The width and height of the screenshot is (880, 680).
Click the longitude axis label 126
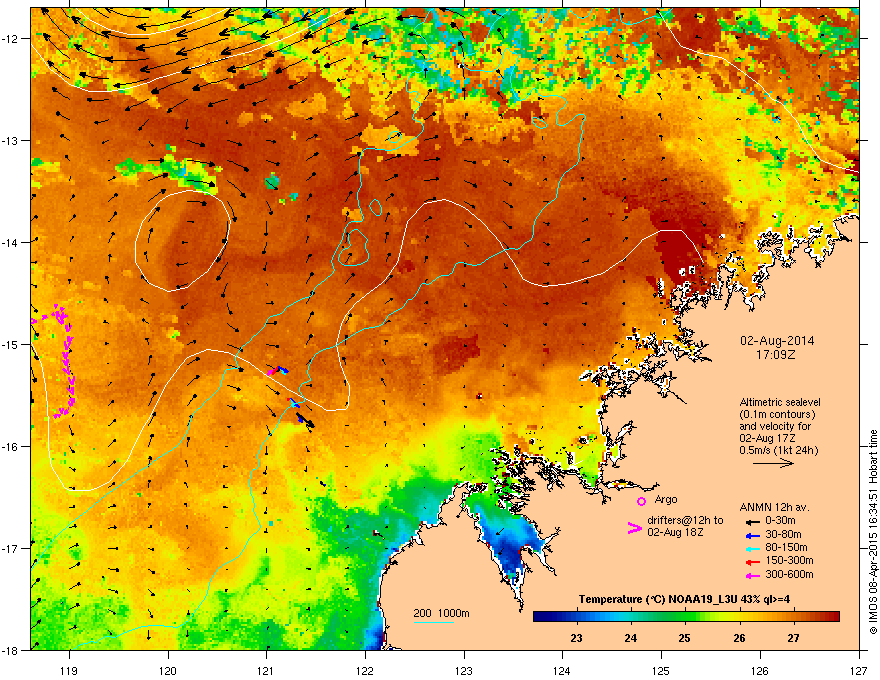760,670
